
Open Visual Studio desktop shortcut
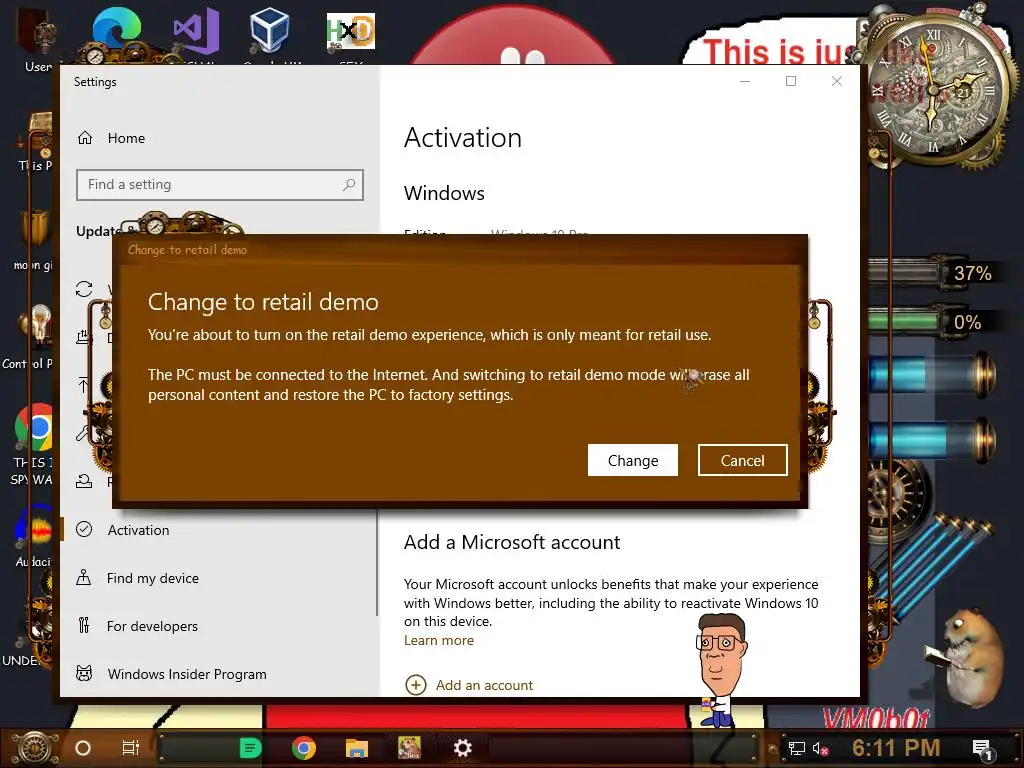pos(196,31)
